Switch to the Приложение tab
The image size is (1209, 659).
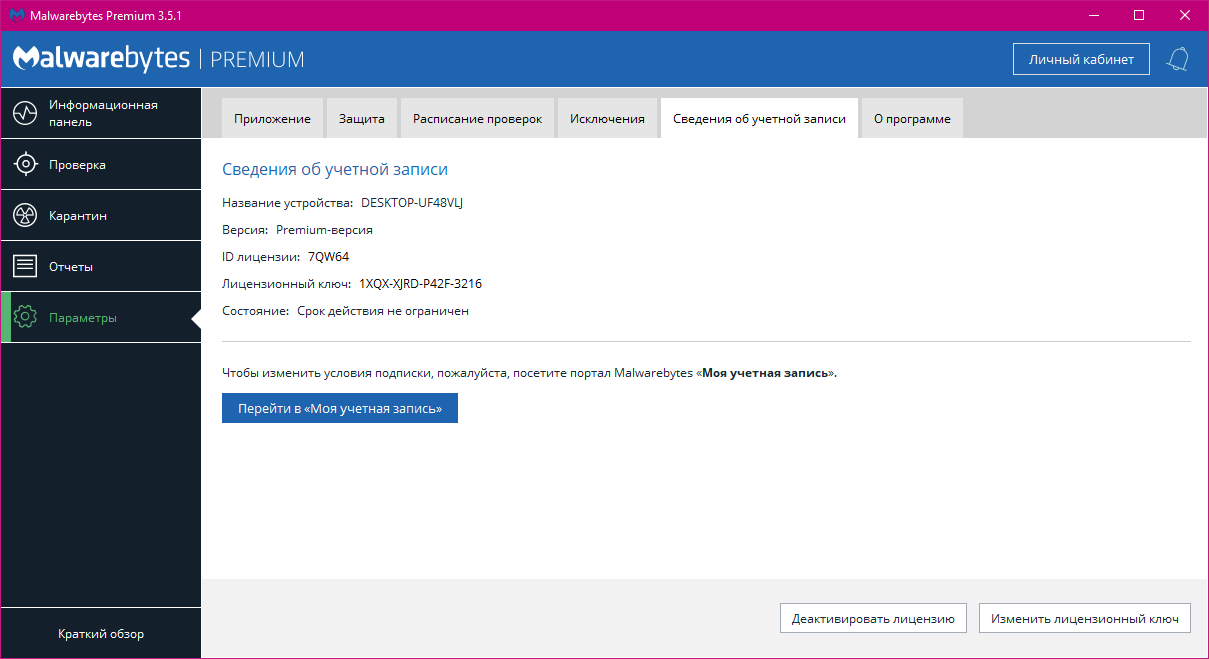coord(272,119)
